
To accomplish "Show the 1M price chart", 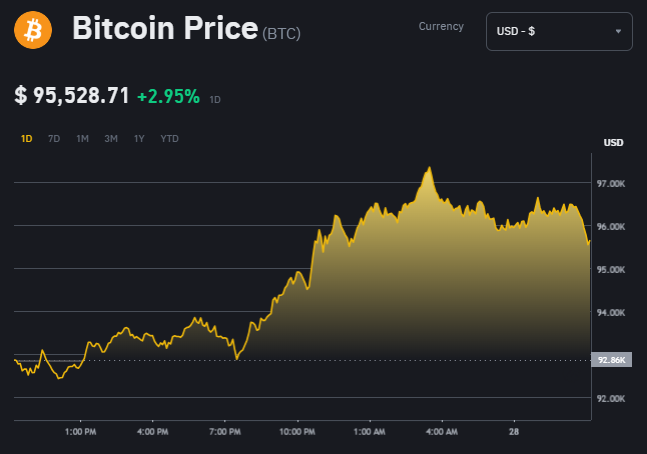I will tap(83, 138).
